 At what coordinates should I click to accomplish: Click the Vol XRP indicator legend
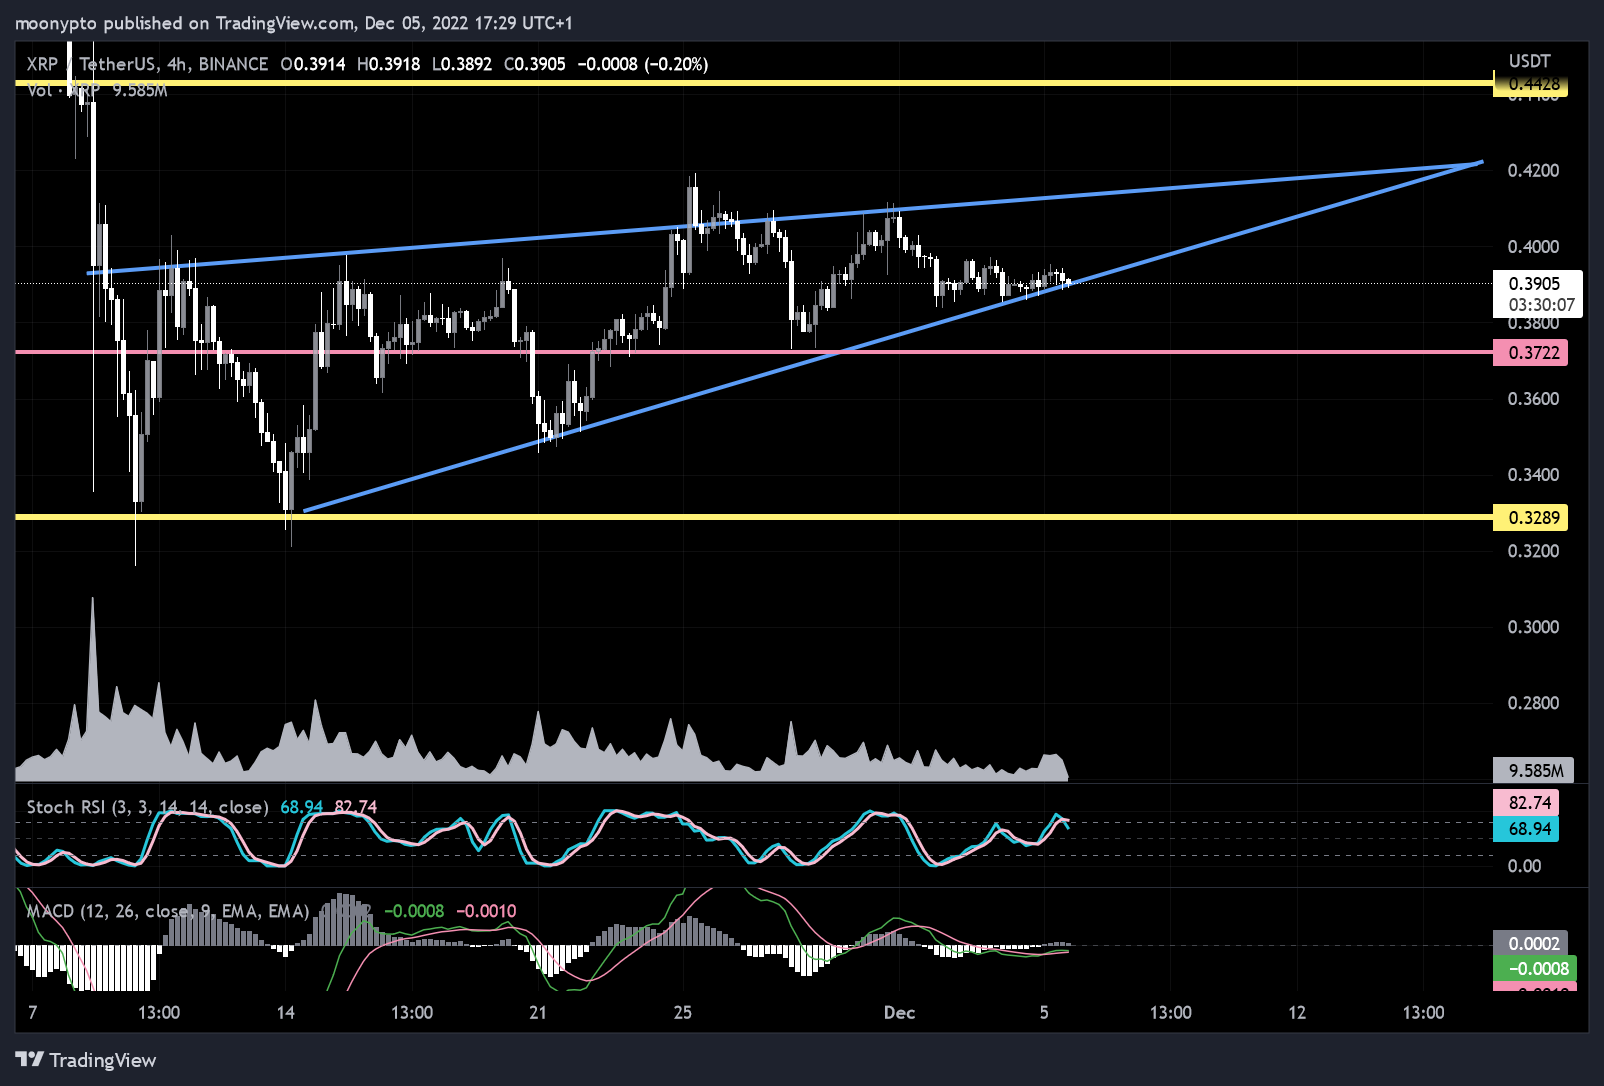point(97,90)
